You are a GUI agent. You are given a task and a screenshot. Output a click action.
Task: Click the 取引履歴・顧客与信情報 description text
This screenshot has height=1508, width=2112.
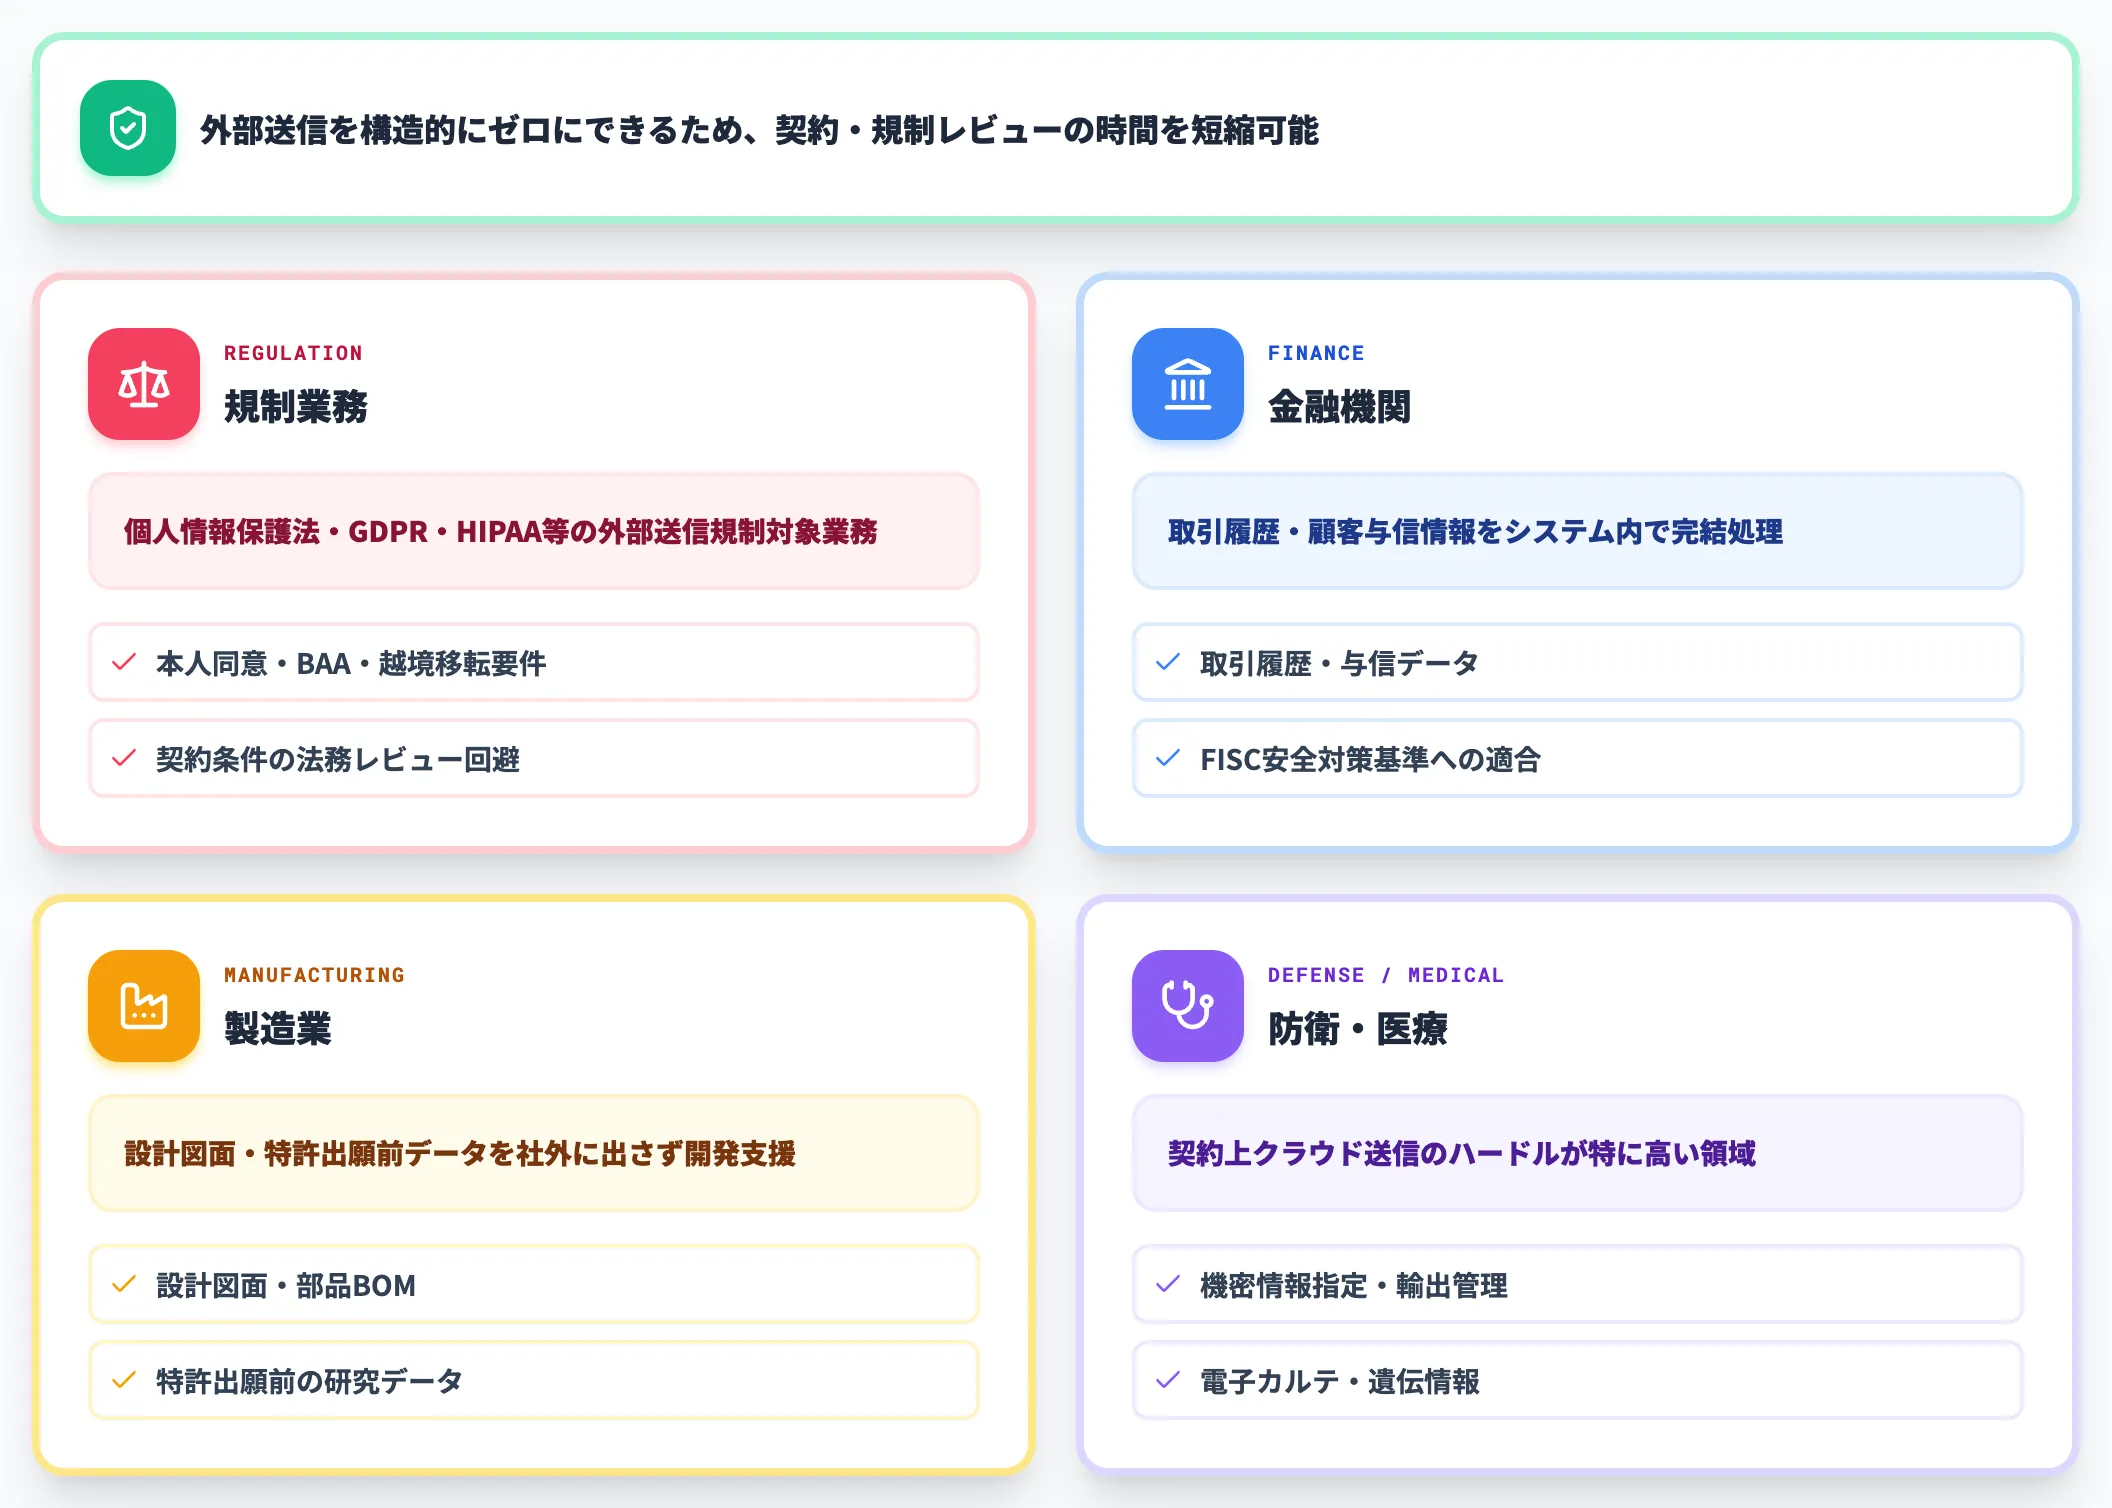(x=1475, y=532)
